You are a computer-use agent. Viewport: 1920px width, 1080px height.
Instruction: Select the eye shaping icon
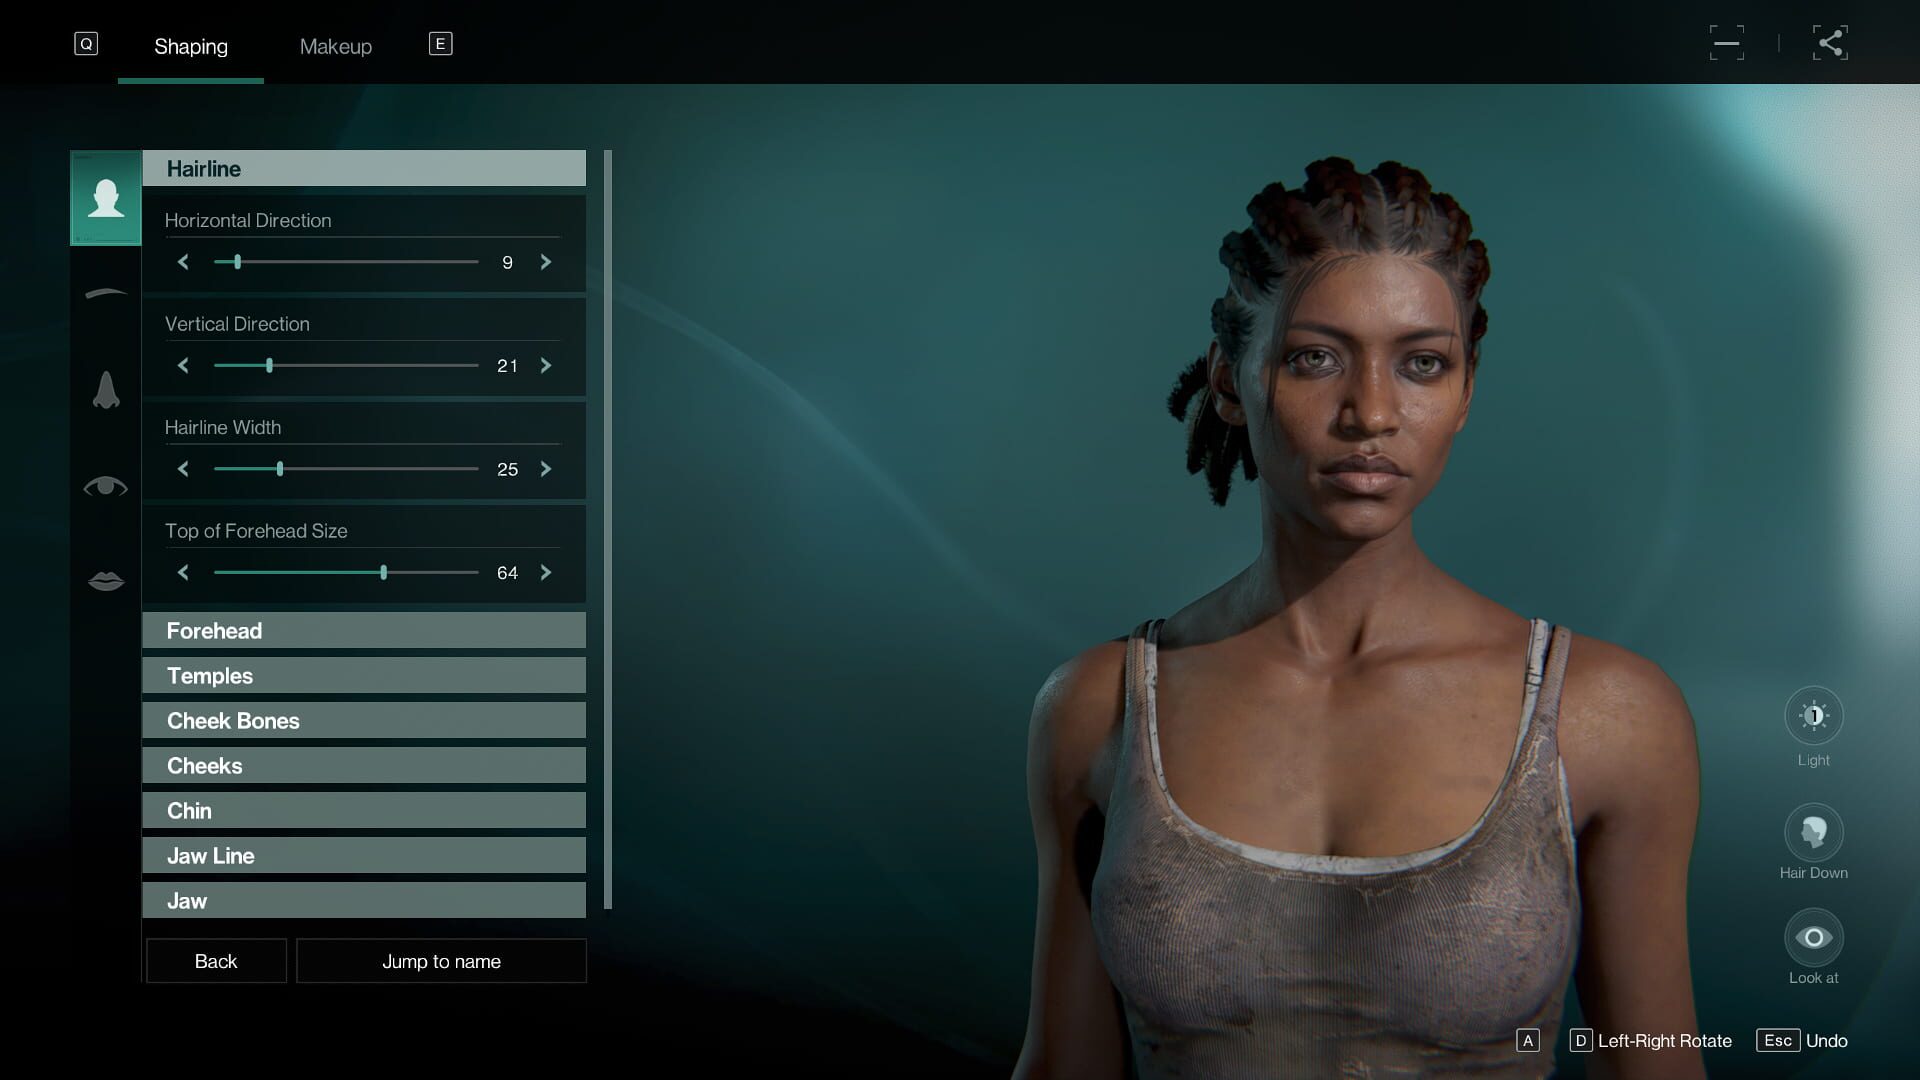click(106, 487)
